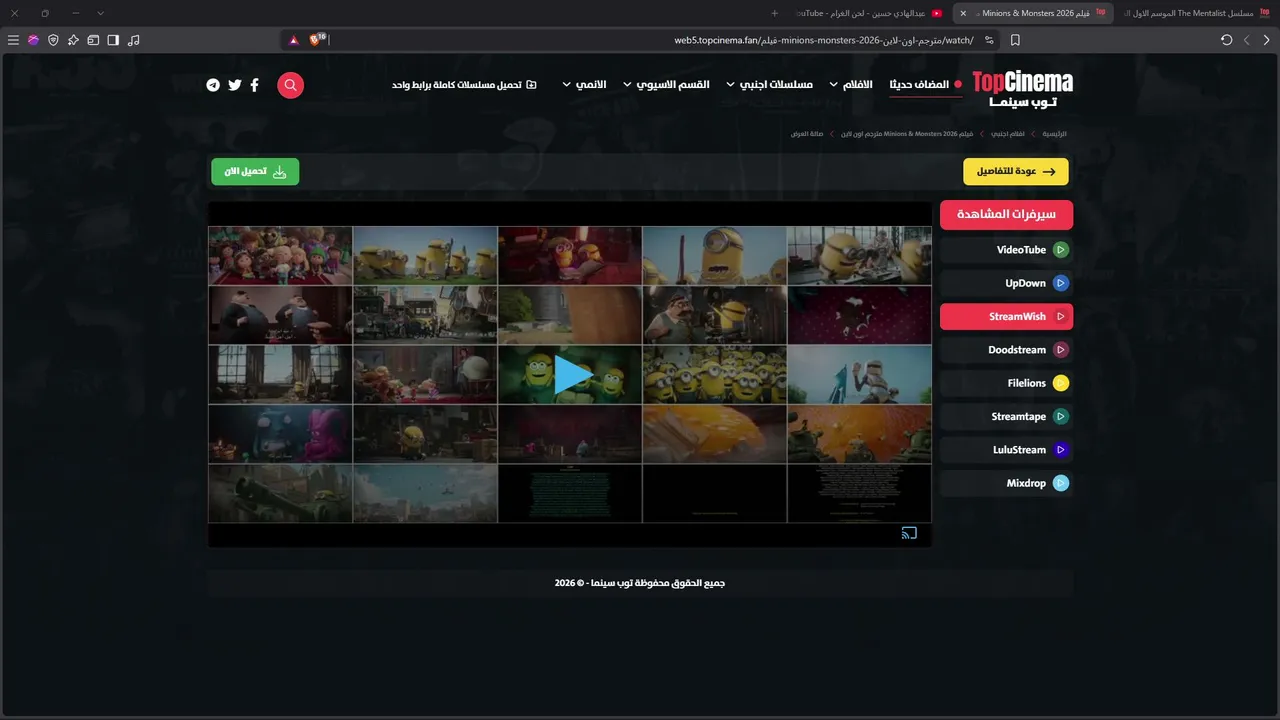
Task: Open site settings icon in address bar
Action: pyautogui.click(x=989, y=40)
